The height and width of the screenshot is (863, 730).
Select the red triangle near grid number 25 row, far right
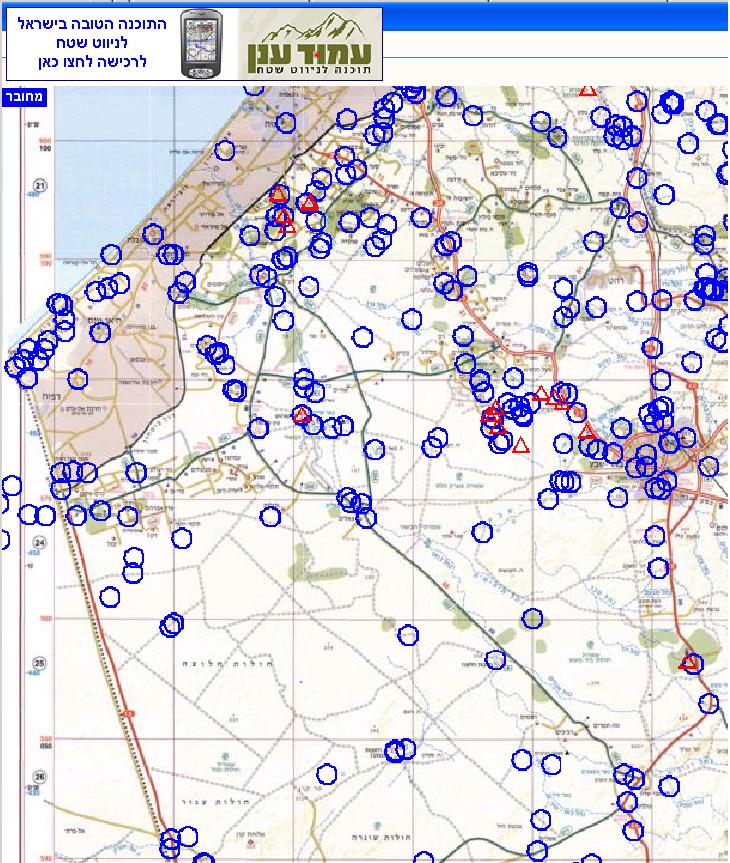(x=688, y=662)
